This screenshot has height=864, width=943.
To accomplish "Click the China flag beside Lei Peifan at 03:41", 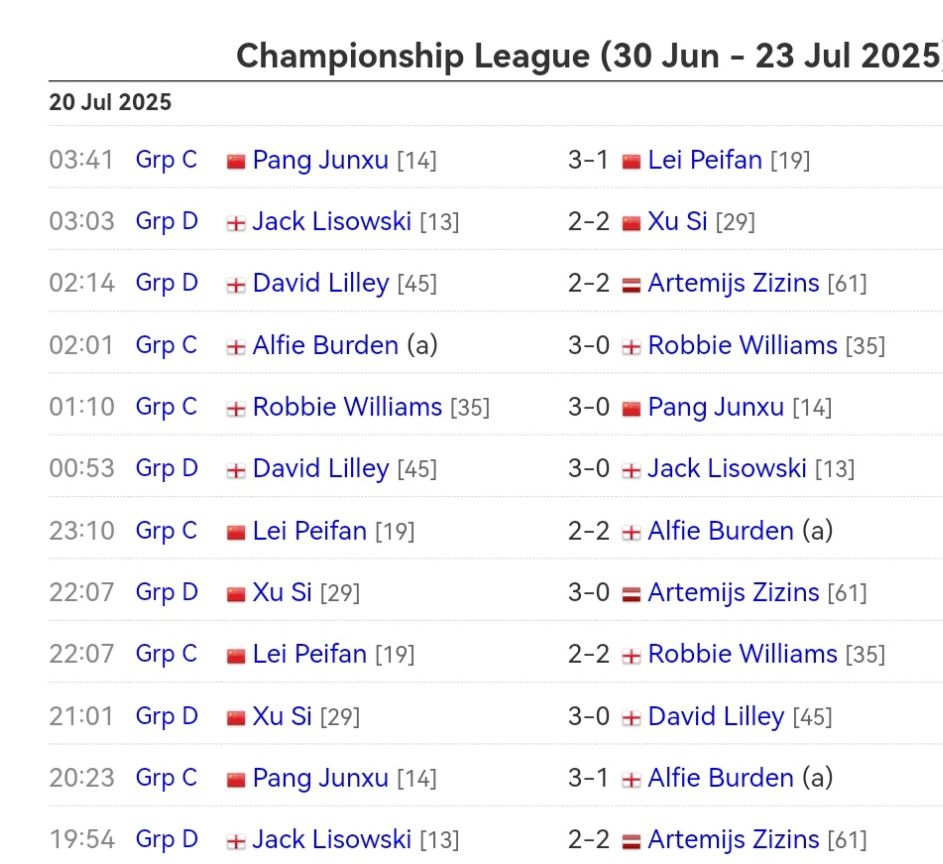I will coord(631,161).
